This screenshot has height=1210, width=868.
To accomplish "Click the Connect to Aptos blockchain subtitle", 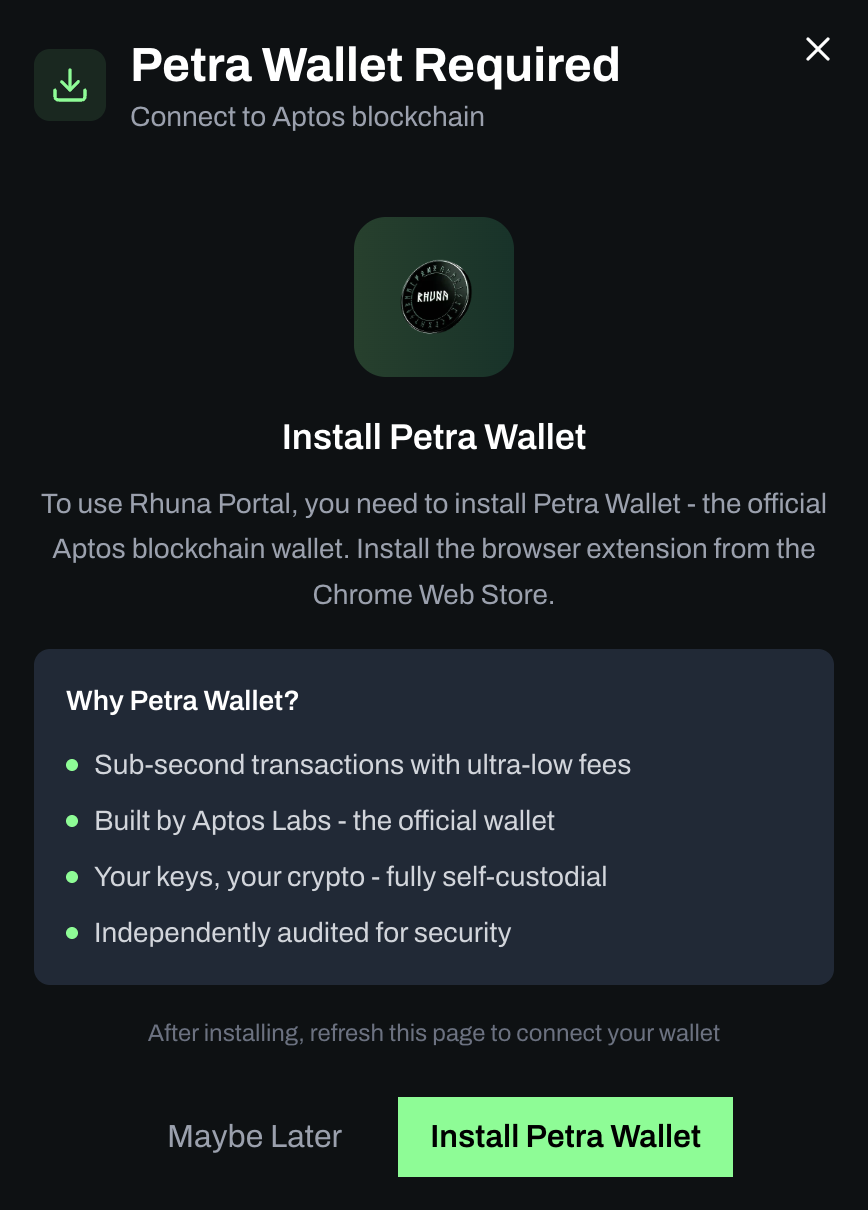I will pos(307,117).
